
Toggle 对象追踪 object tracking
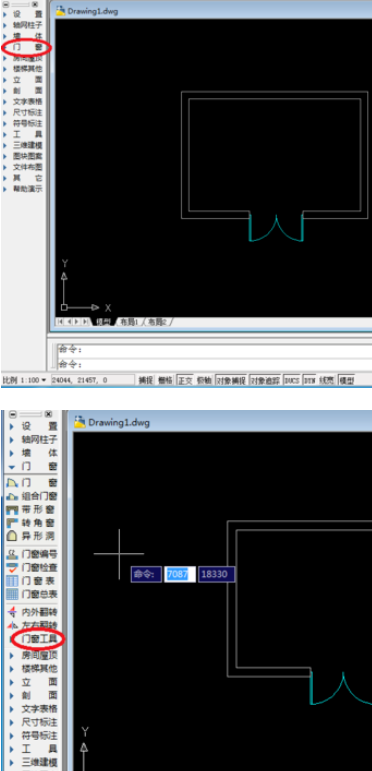click(x=265, y=380)
